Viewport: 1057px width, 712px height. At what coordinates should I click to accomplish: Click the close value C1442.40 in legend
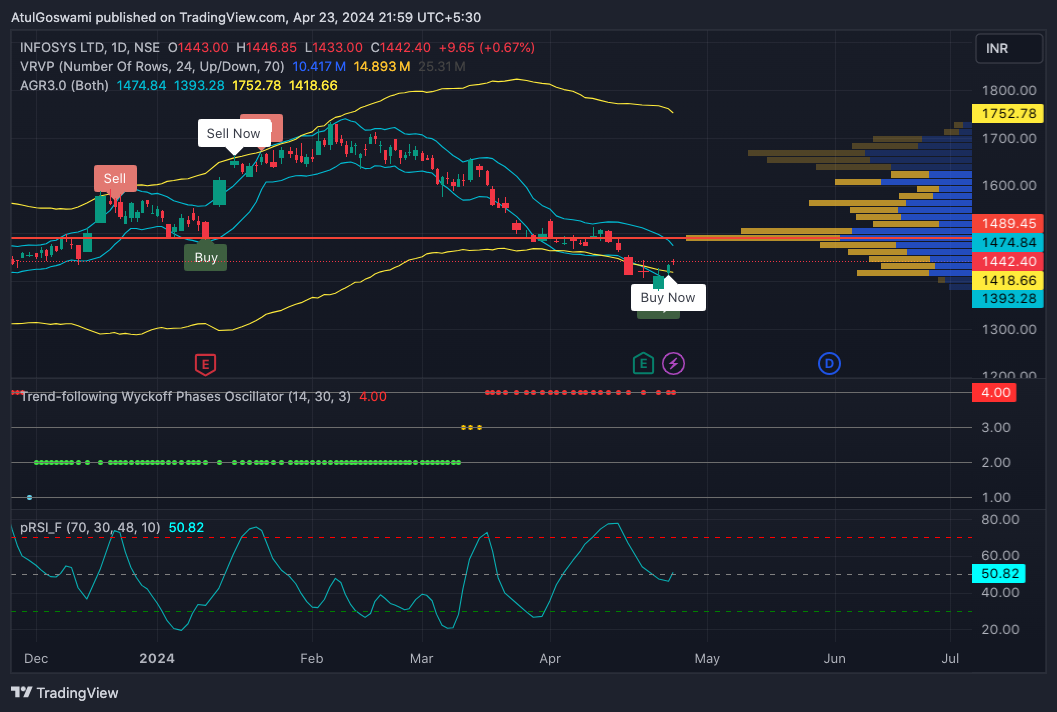tap(400, 48)
